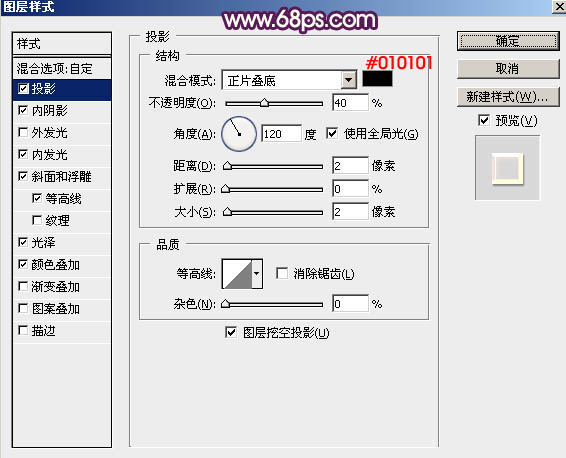The height and width of the screenshot is (458, 566).
Task: Click the 角度 angle dial
Action: point(239,134)
